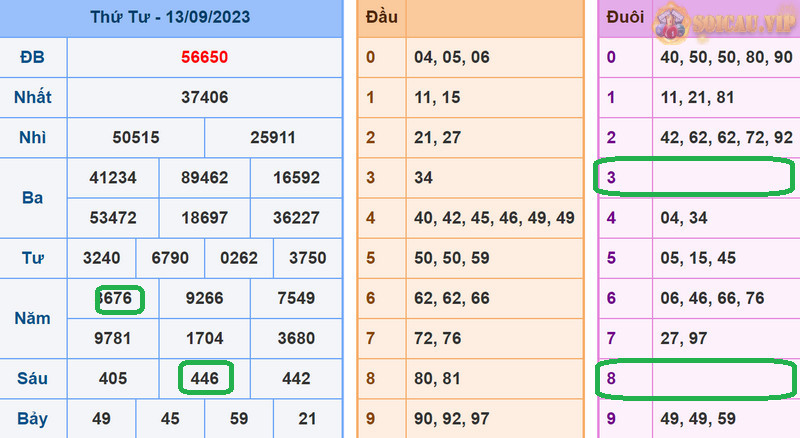Click the Đuôi column header
Screen dimensions: 800x438
pyautogui.click(x=624, y=18)
